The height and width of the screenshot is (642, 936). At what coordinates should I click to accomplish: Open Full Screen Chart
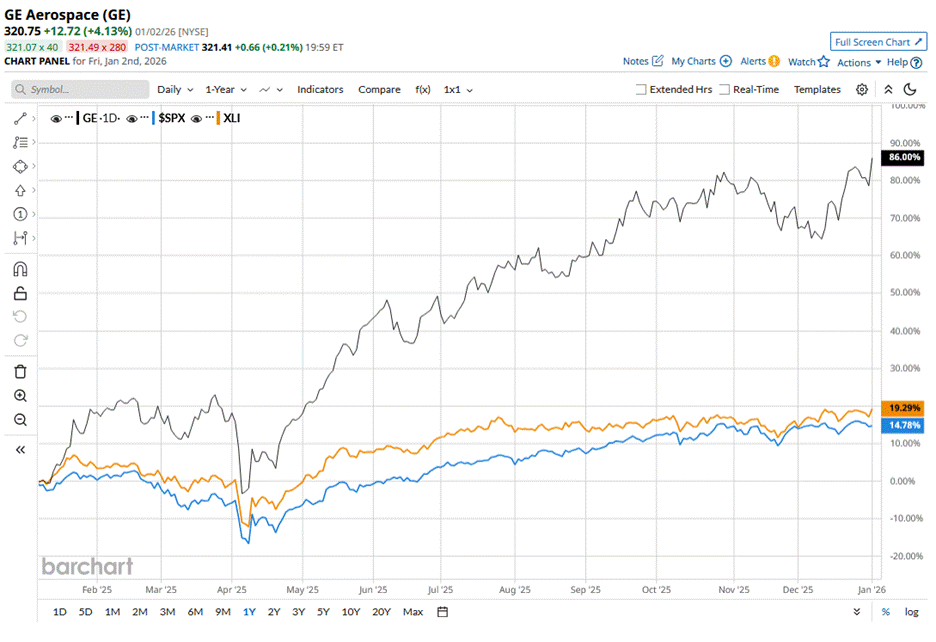click(x=878, y=42)
